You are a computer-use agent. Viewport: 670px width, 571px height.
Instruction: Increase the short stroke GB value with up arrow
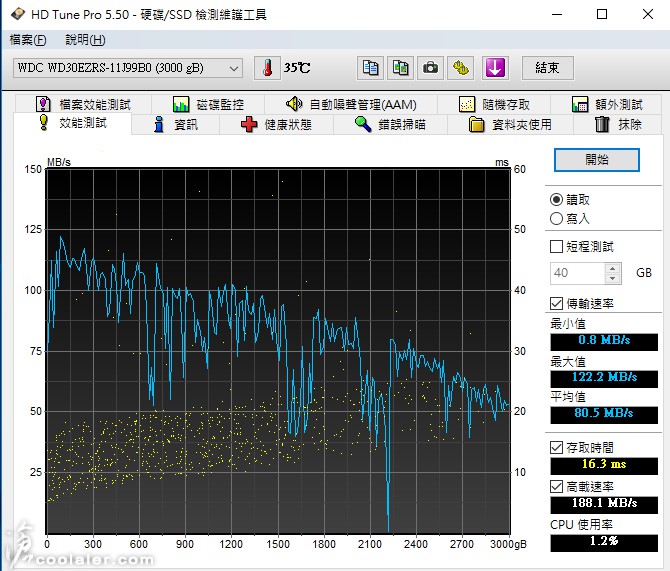tap(611, 268)
